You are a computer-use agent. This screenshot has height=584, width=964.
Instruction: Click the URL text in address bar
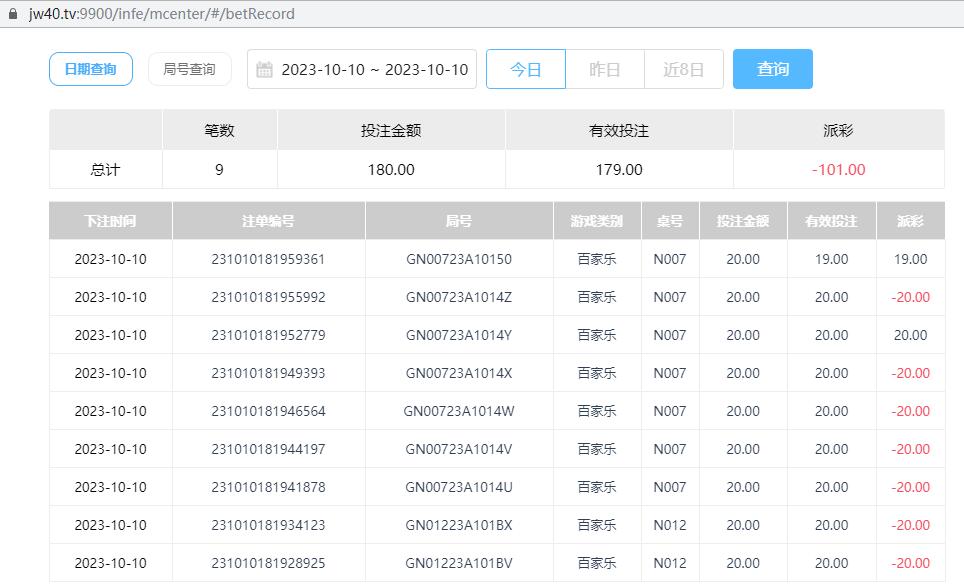pos(162,14)
